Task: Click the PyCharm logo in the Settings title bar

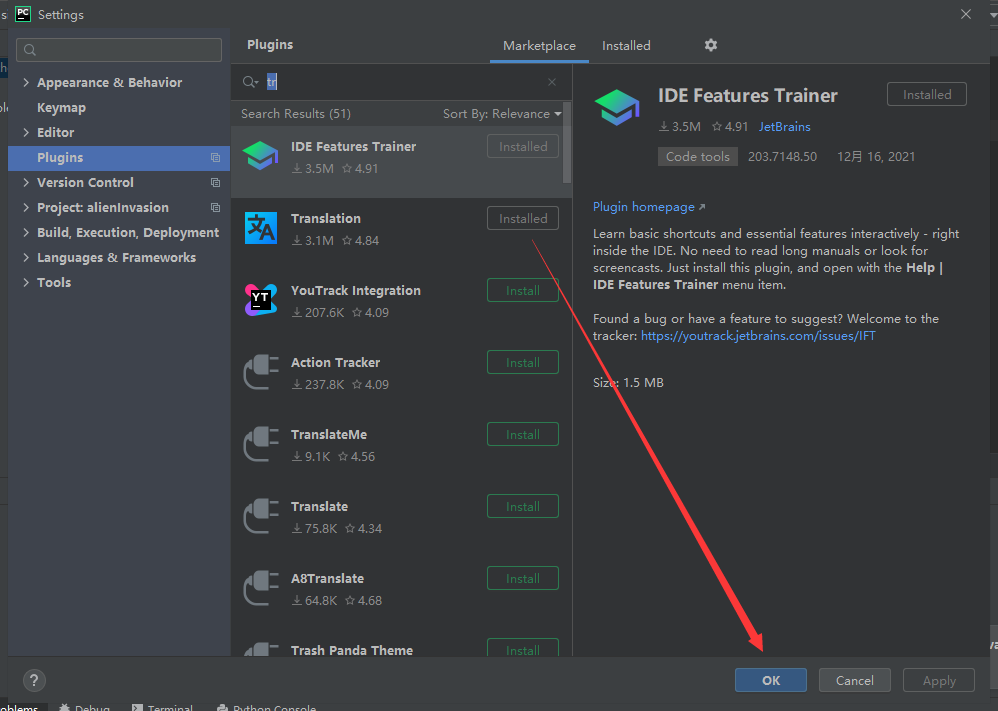Action: (x=23, y=14)
